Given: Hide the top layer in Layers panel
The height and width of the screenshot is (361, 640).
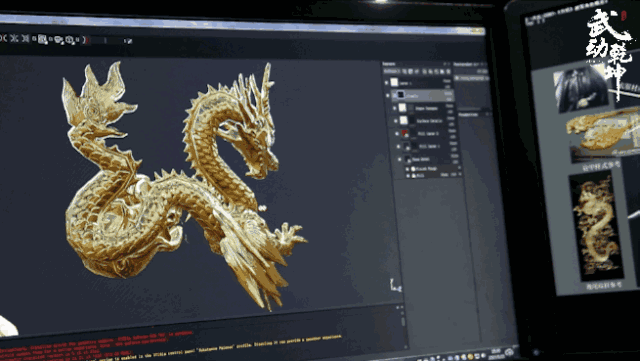Looking at the screenshot, I should (387, 83).
